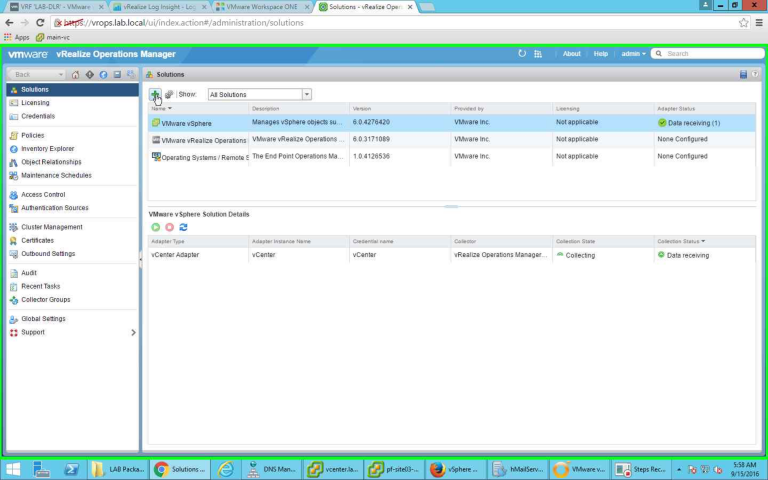The width and height of the screenshot is (768, 480).
Task: Open the About link in header
Action: coord(572,54)
